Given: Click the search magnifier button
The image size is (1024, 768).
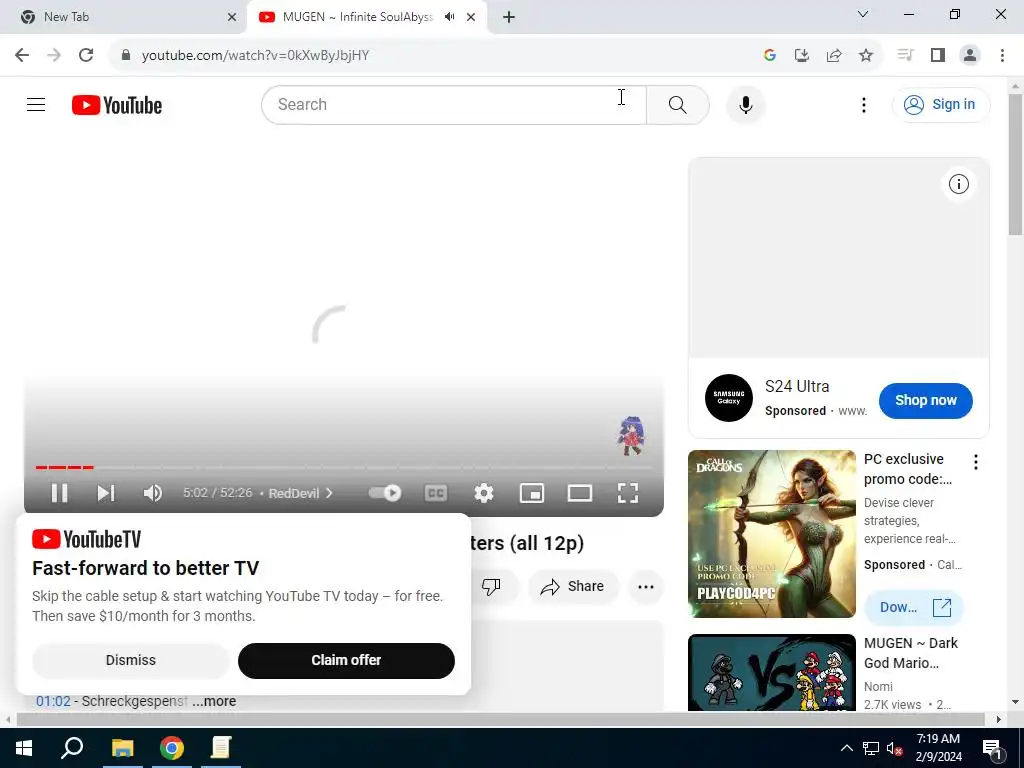Looking at the screenshot, I should coord(677,104).
